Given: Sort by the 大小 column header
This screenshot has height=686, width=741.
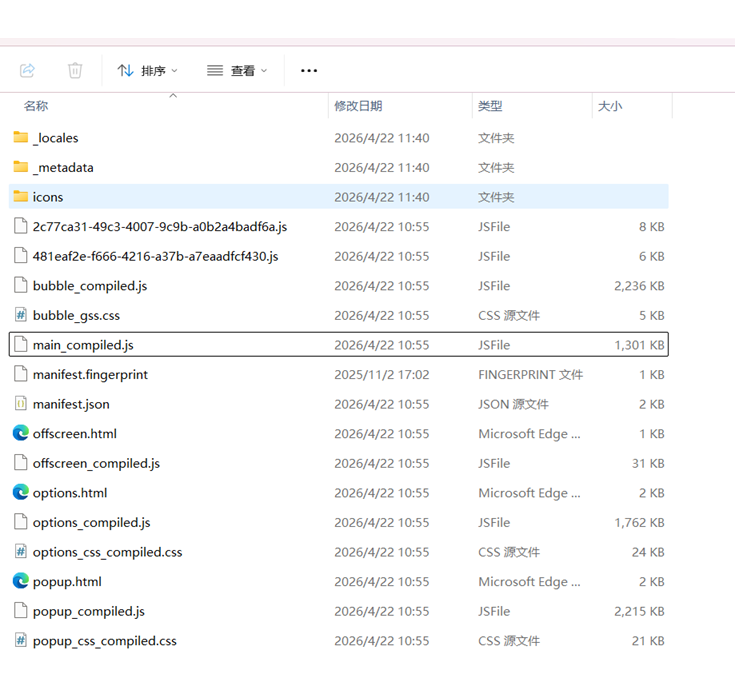Looking at the screenshot, I should [x=610, y=106].
